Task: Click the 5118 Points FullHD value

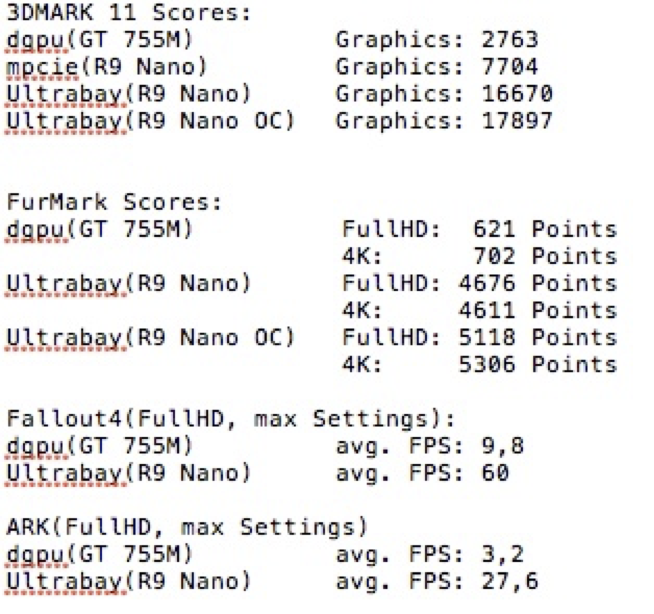Action: tap(538, 338)
